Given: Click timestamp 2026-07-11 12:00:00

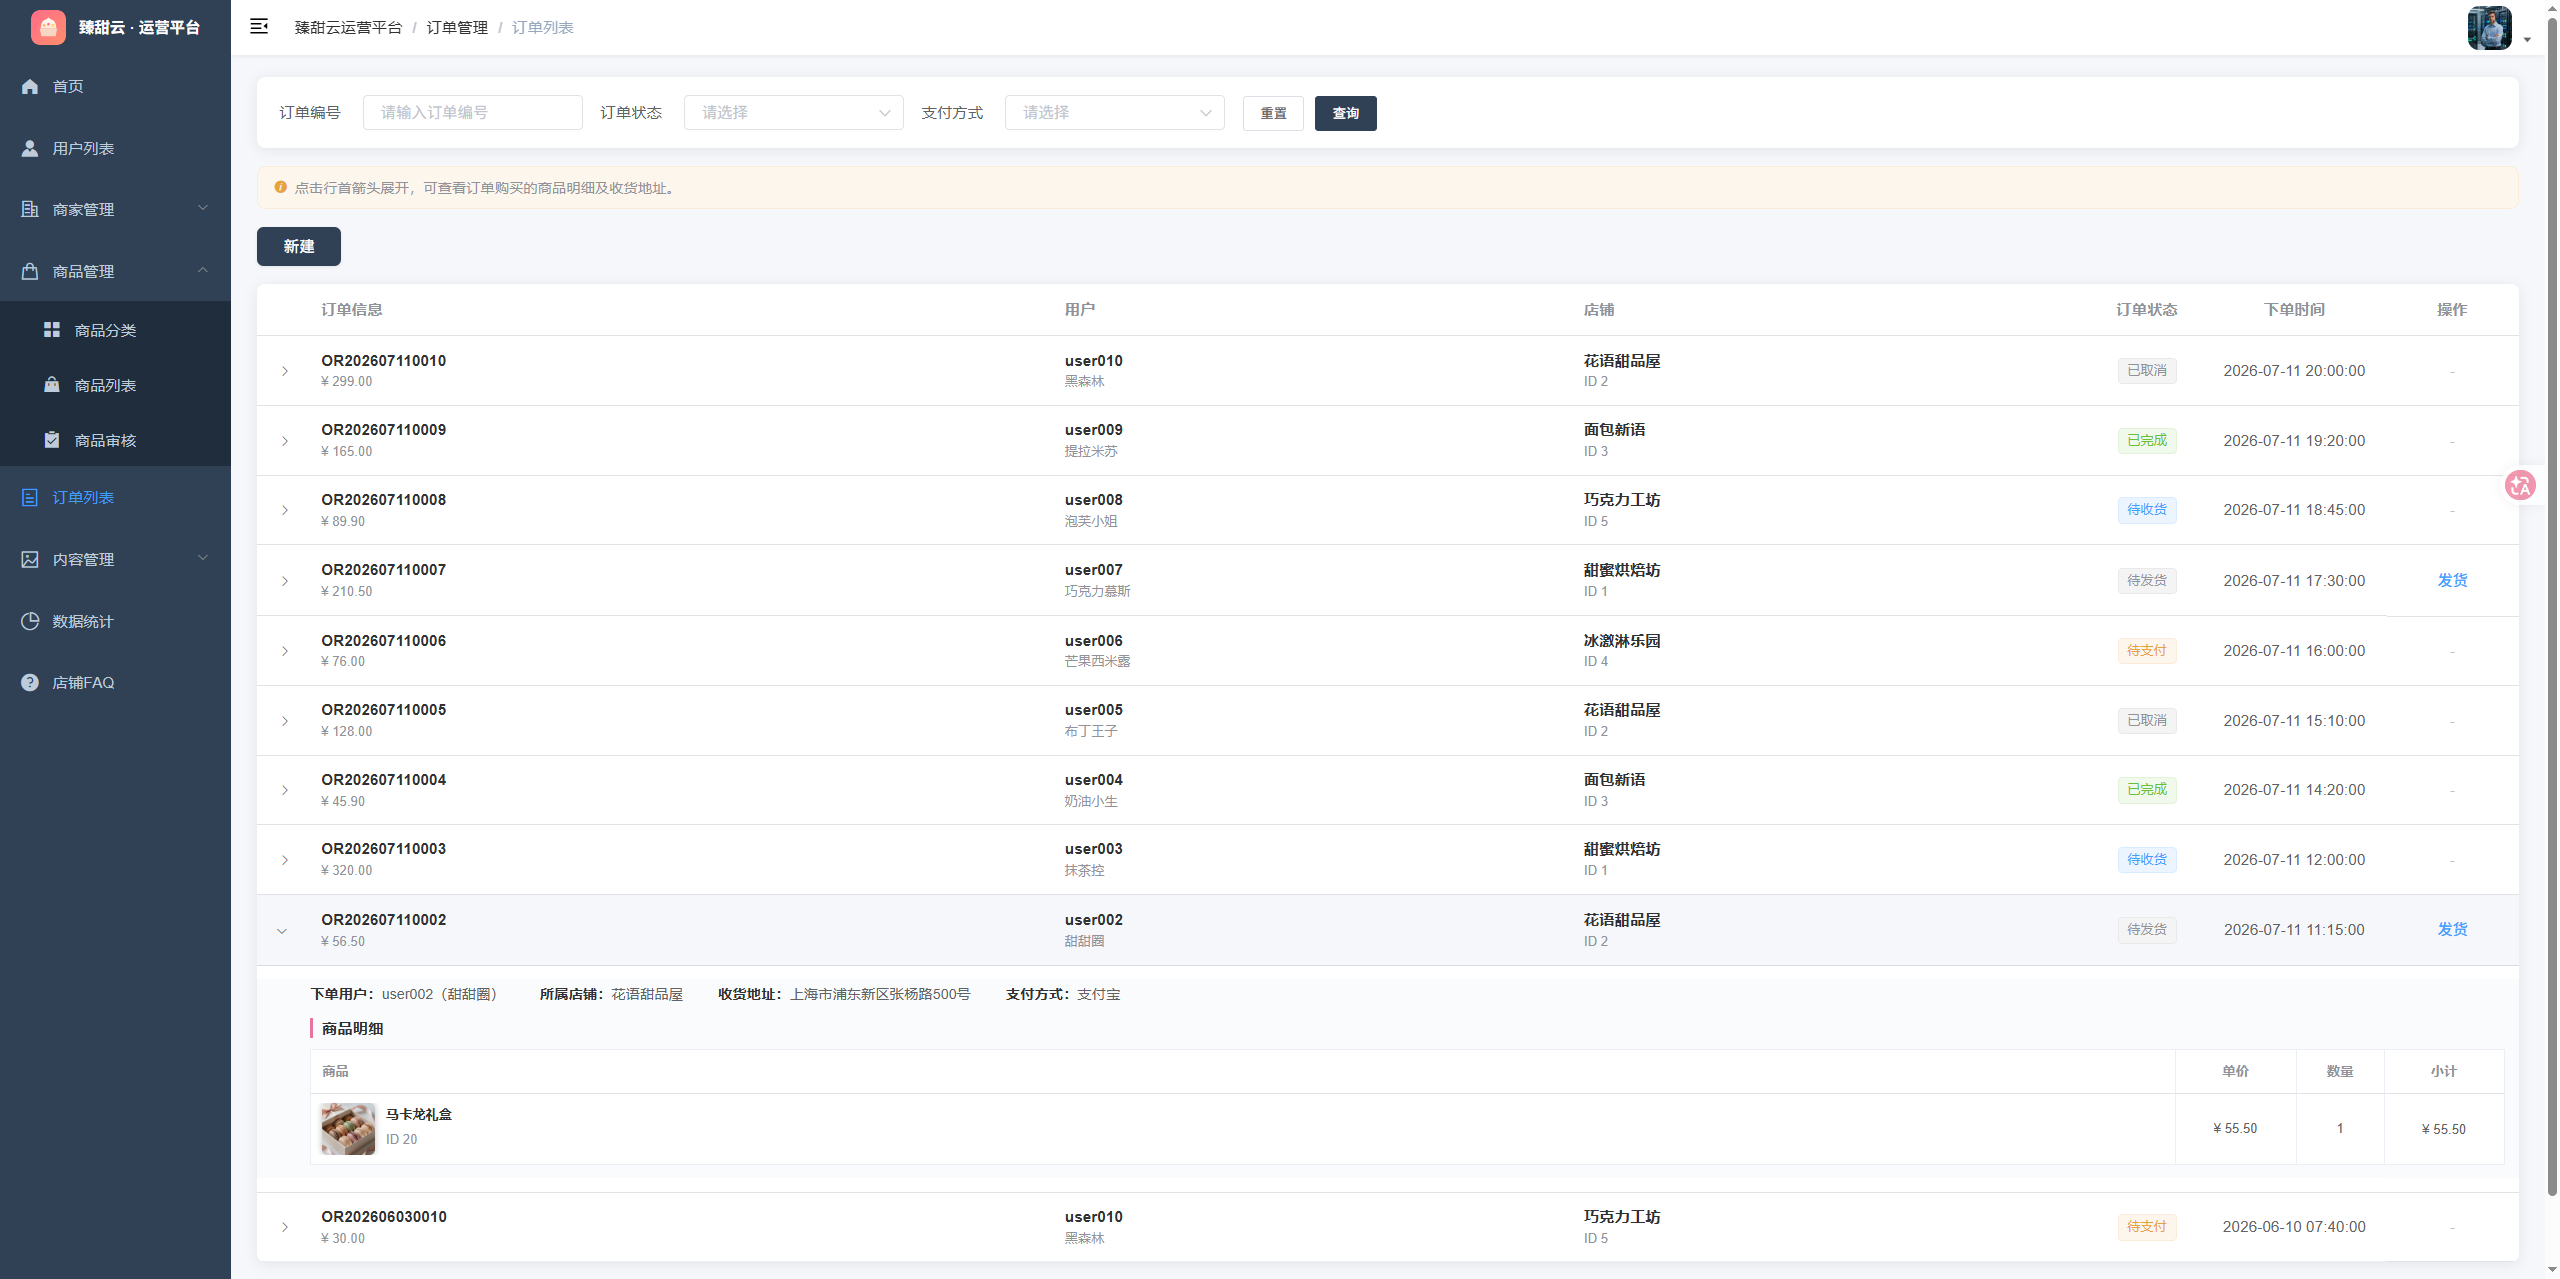Looking at the screenshot, I should [2294, 860].
